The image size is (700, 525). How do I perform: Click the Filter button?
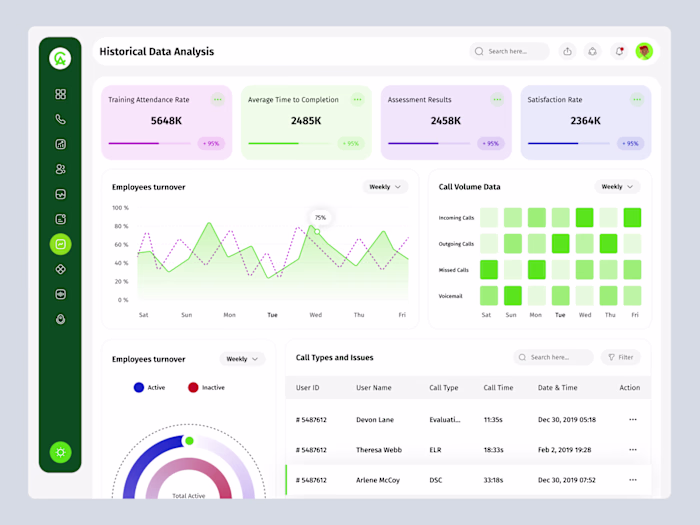[x=621, y=357]
